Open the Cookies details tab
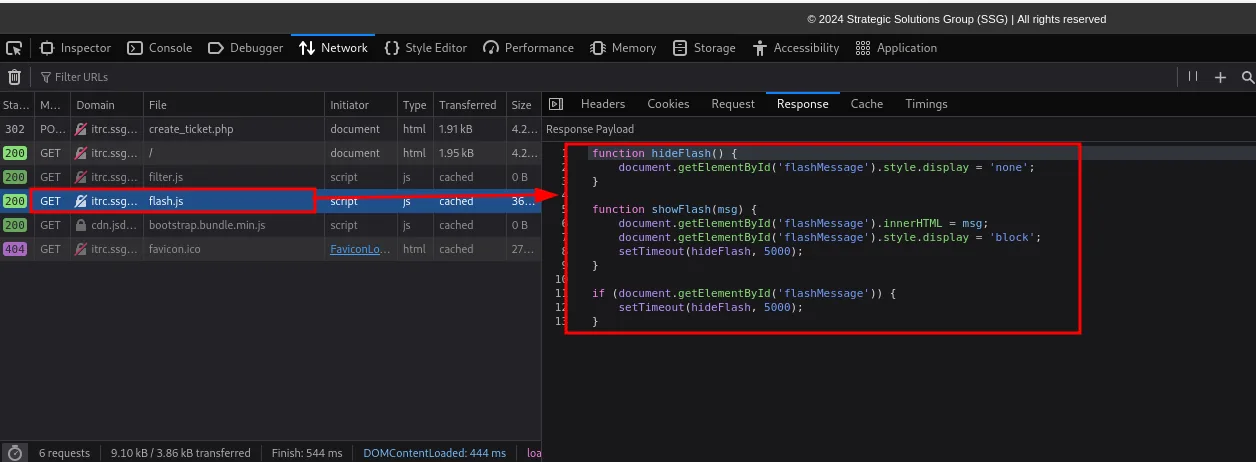Image resolution: width=1256 pixels, height=462 pixels. [668, 104]
